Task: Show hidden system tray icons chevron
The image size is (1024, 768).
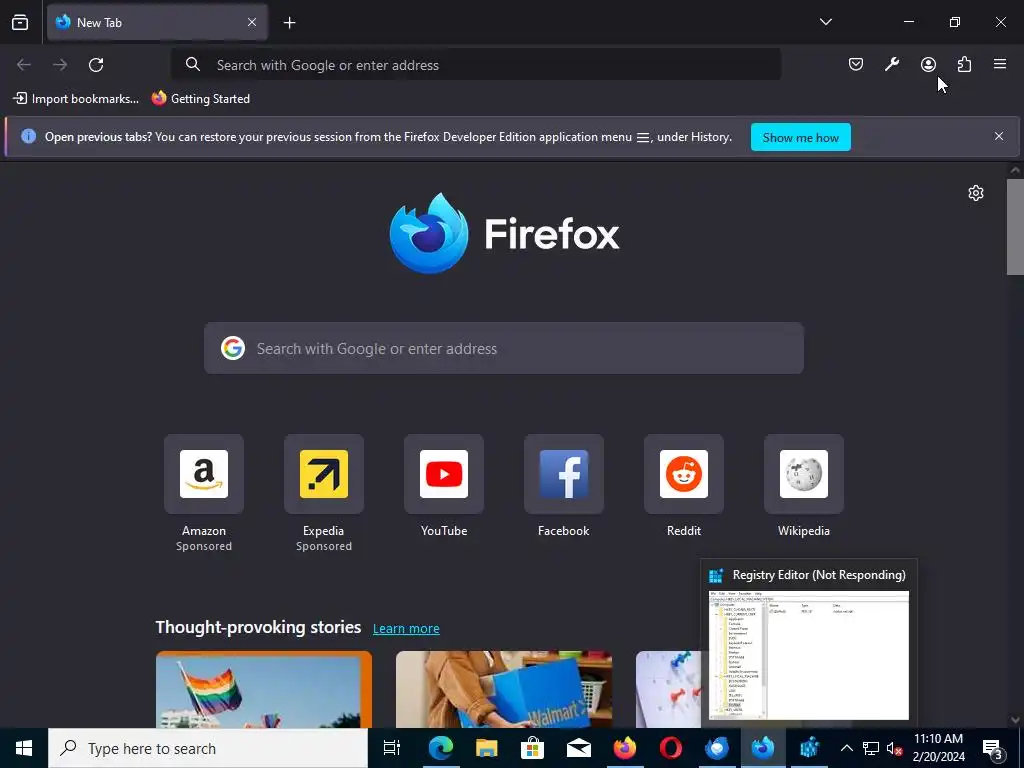Action: click(846, 748)
